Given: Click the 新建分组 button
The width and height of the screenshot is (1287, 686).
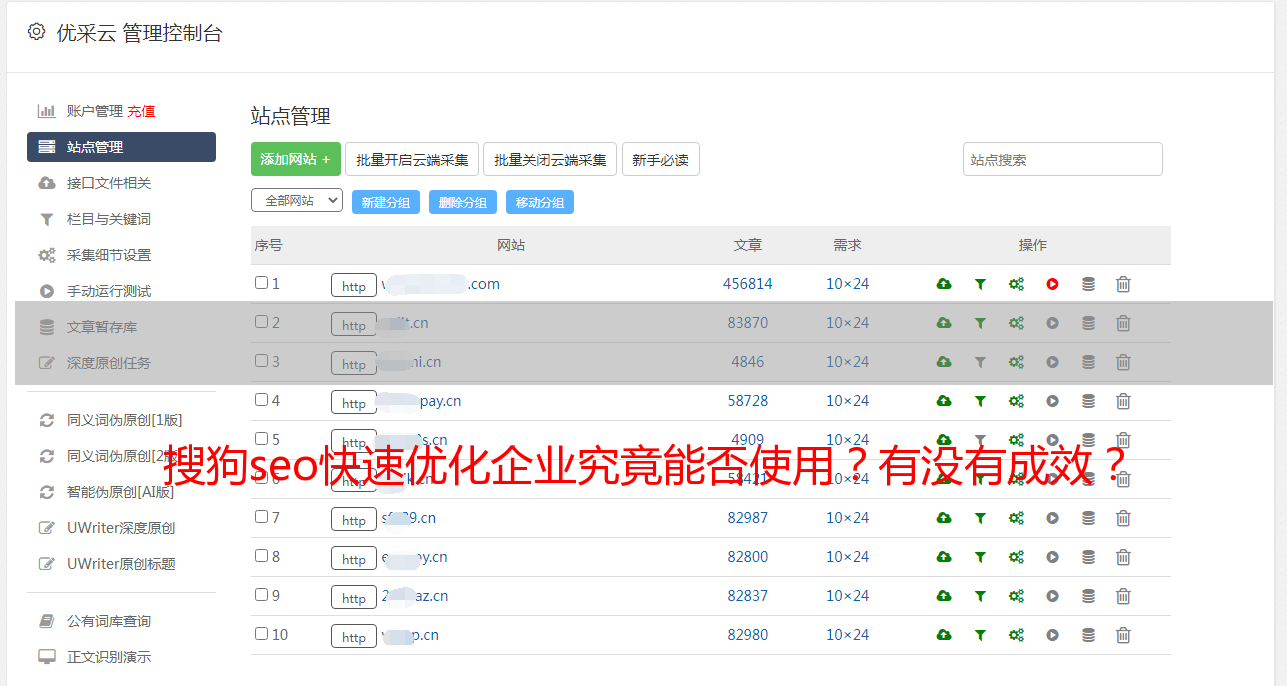Looking at the screenshot, I should (x=386, y=202).
